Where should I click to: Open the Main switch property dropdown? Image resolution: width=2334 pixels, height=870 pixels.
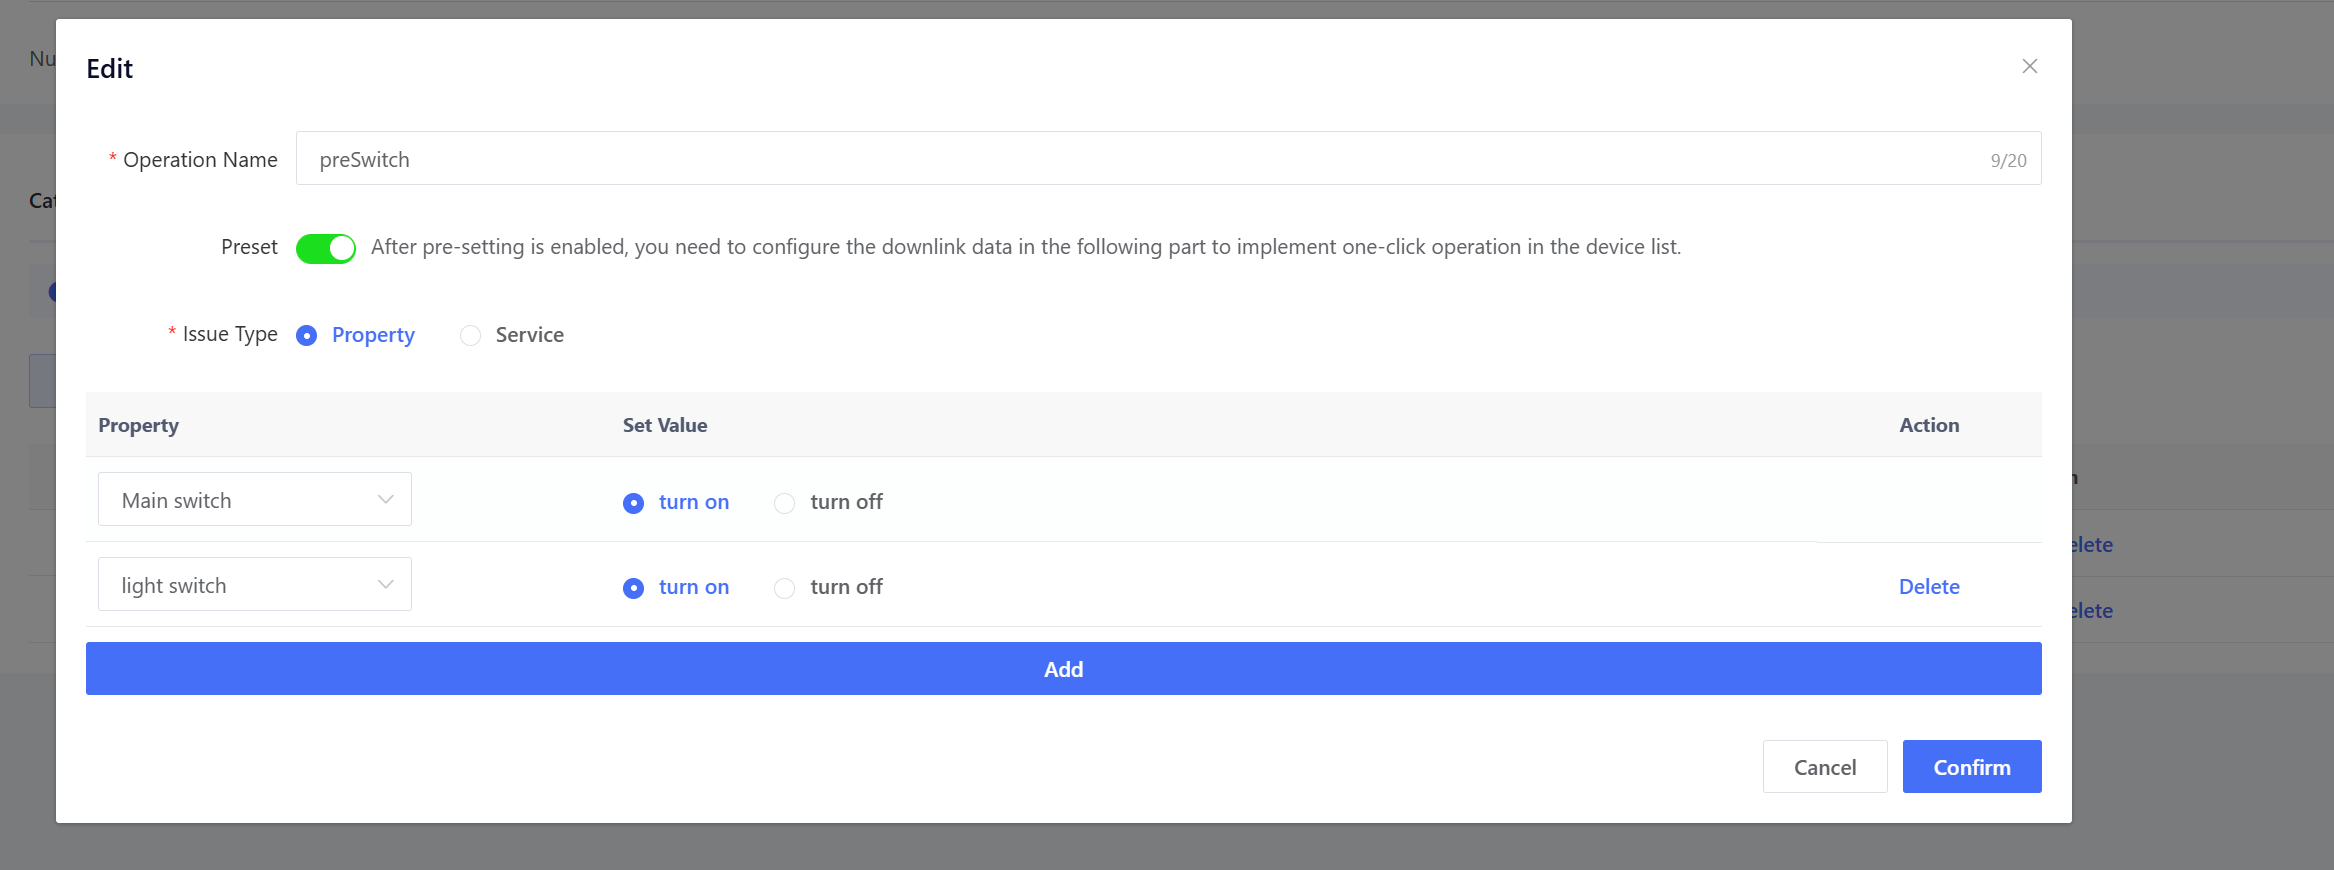(255, 500)
